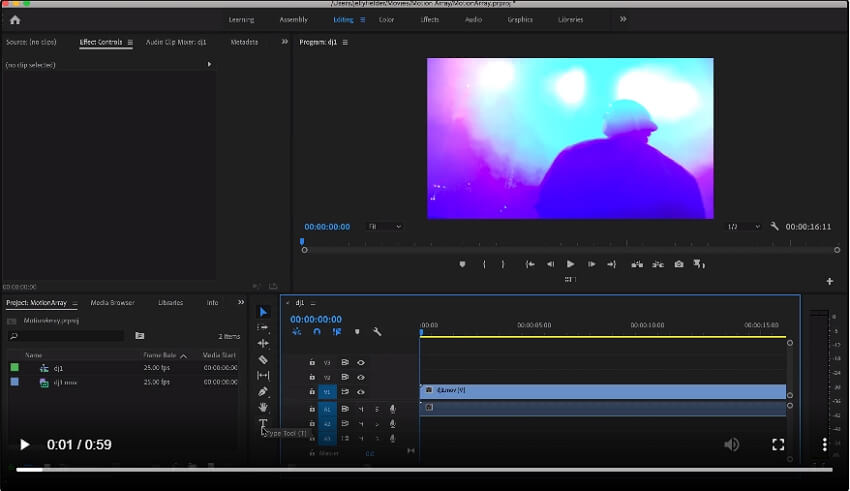Click Go to Out button
Viewport: 850px width, 491px height.
click(611, 264)
